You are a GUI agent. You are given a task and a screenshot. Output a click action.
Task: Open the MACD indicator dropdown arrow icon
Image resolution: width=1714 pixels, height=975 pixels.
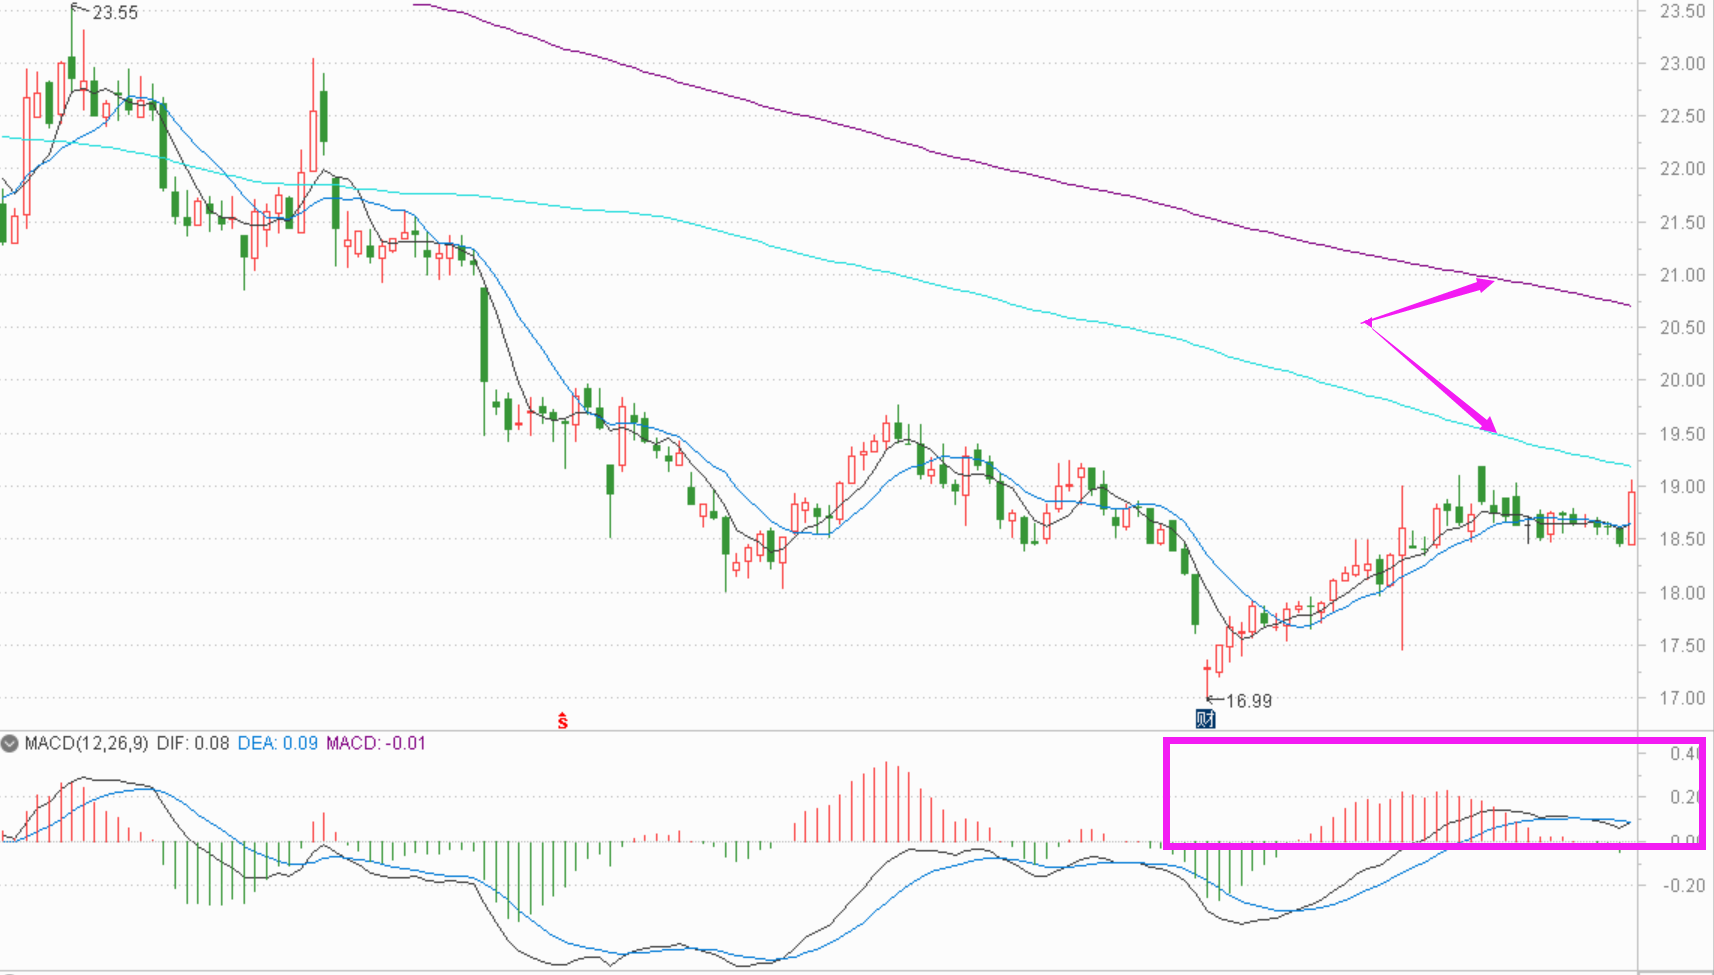click(10, 743)
